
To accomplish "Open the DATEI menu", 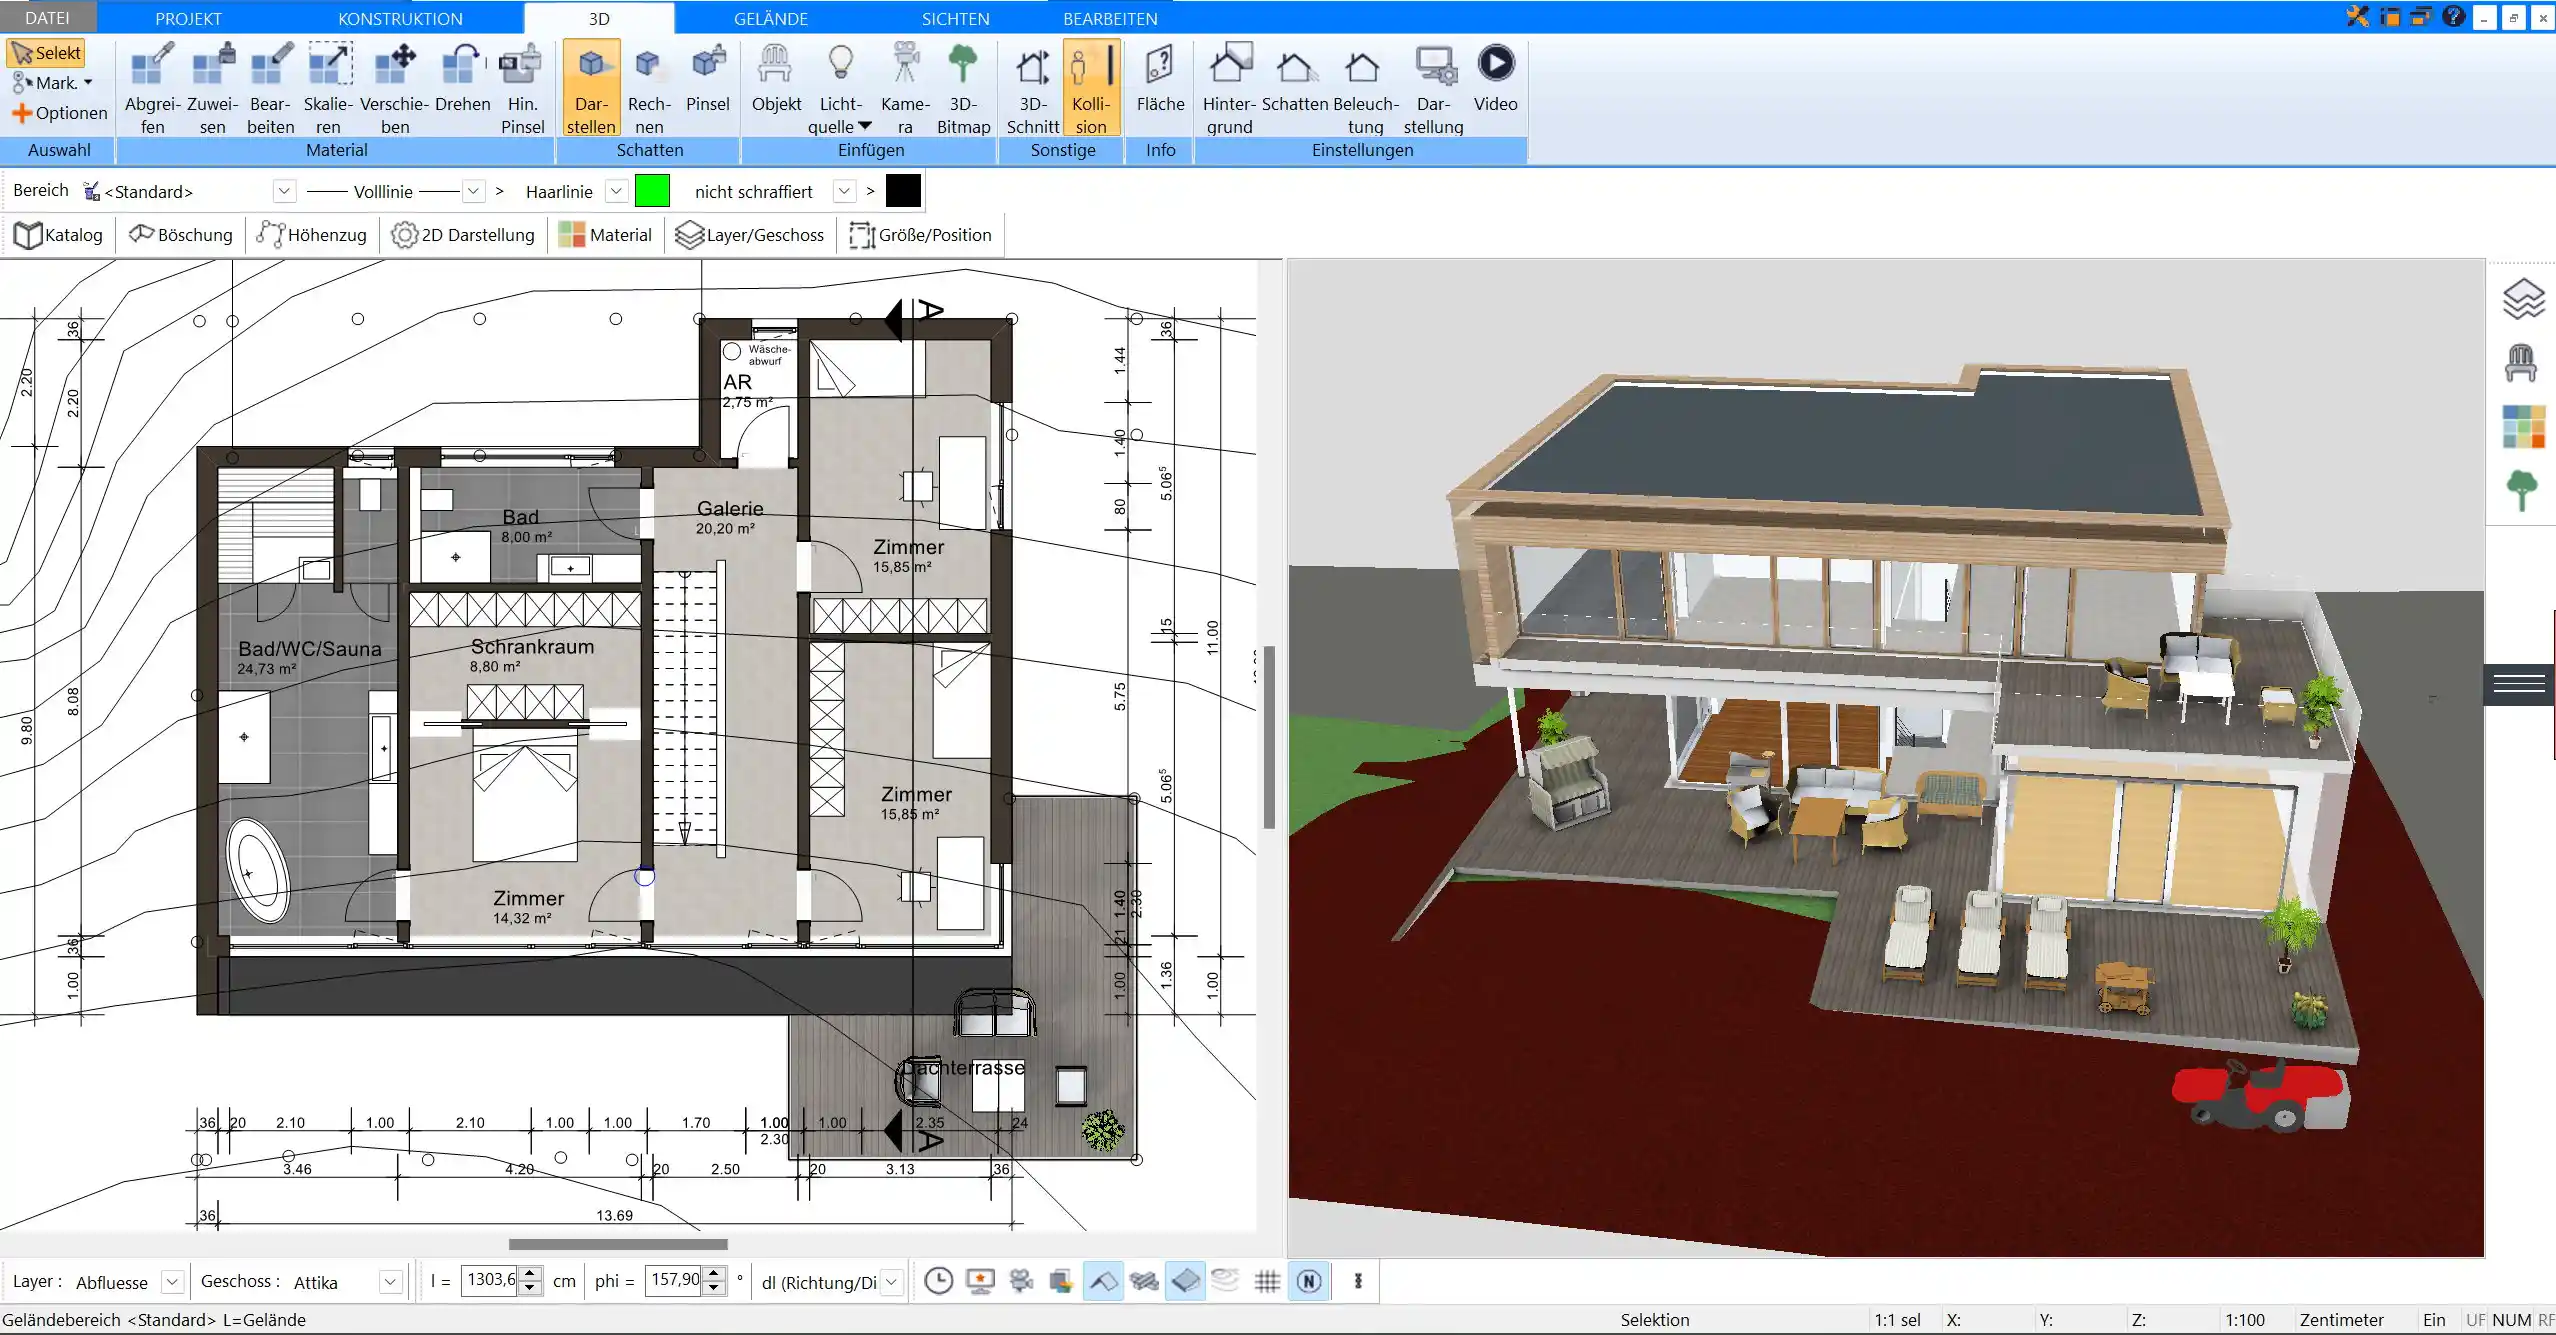I will coord(48,18).
